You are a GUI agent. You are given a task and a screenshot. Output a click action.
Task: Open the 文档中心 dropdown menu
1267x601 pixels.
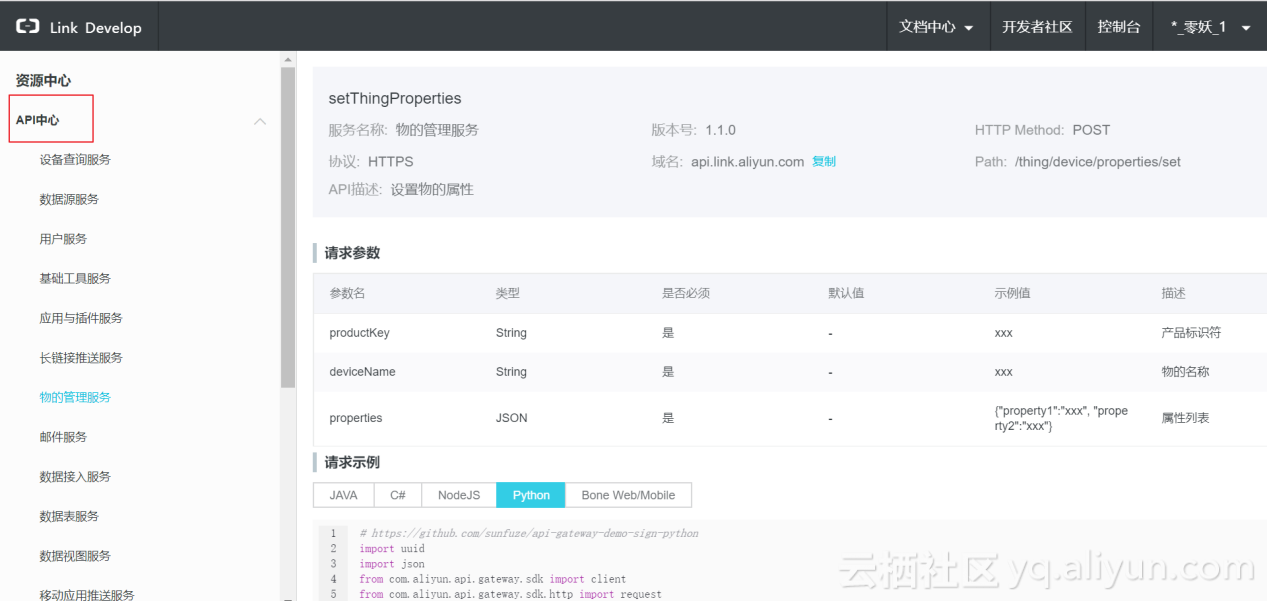937,27
